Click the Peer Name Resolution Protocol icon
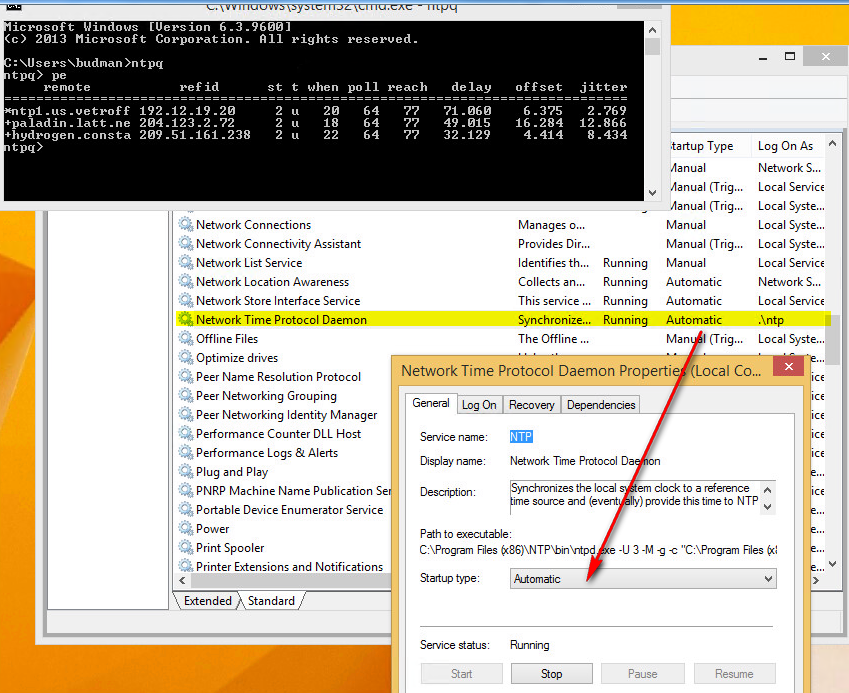 (186, 376)
